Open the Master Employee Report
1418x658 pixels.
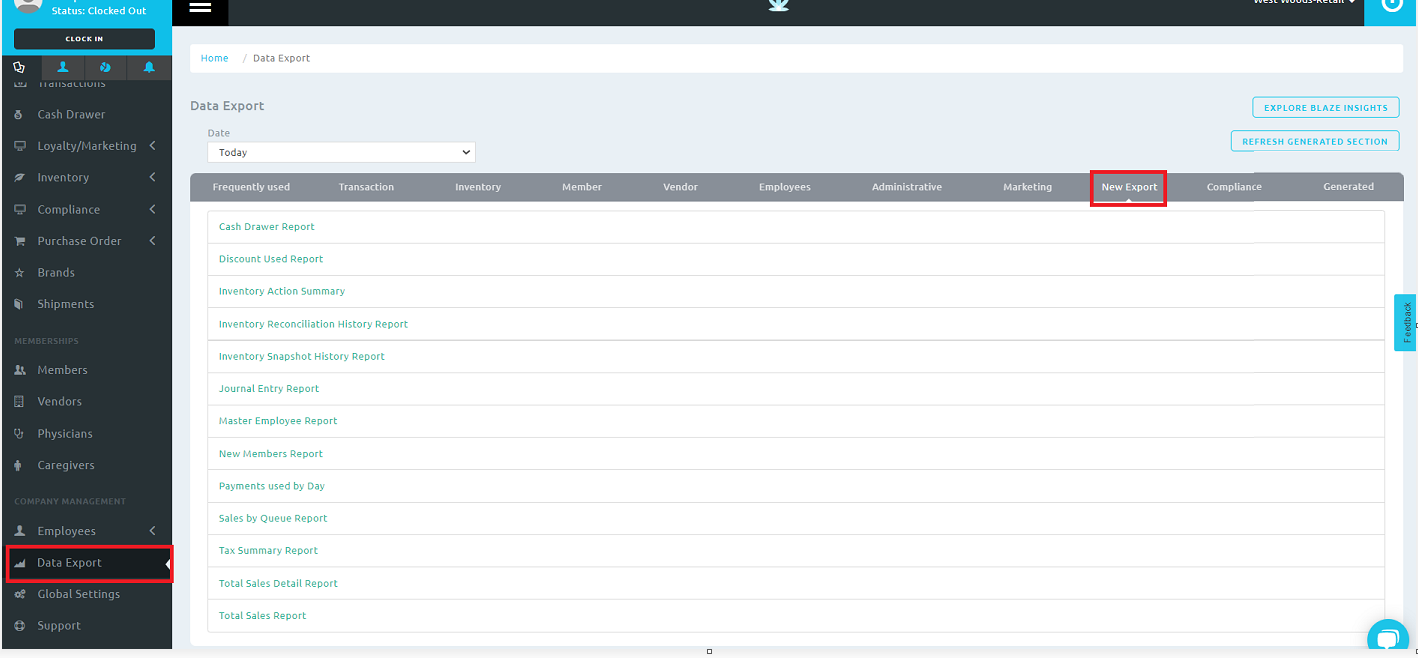click(278, 421)
